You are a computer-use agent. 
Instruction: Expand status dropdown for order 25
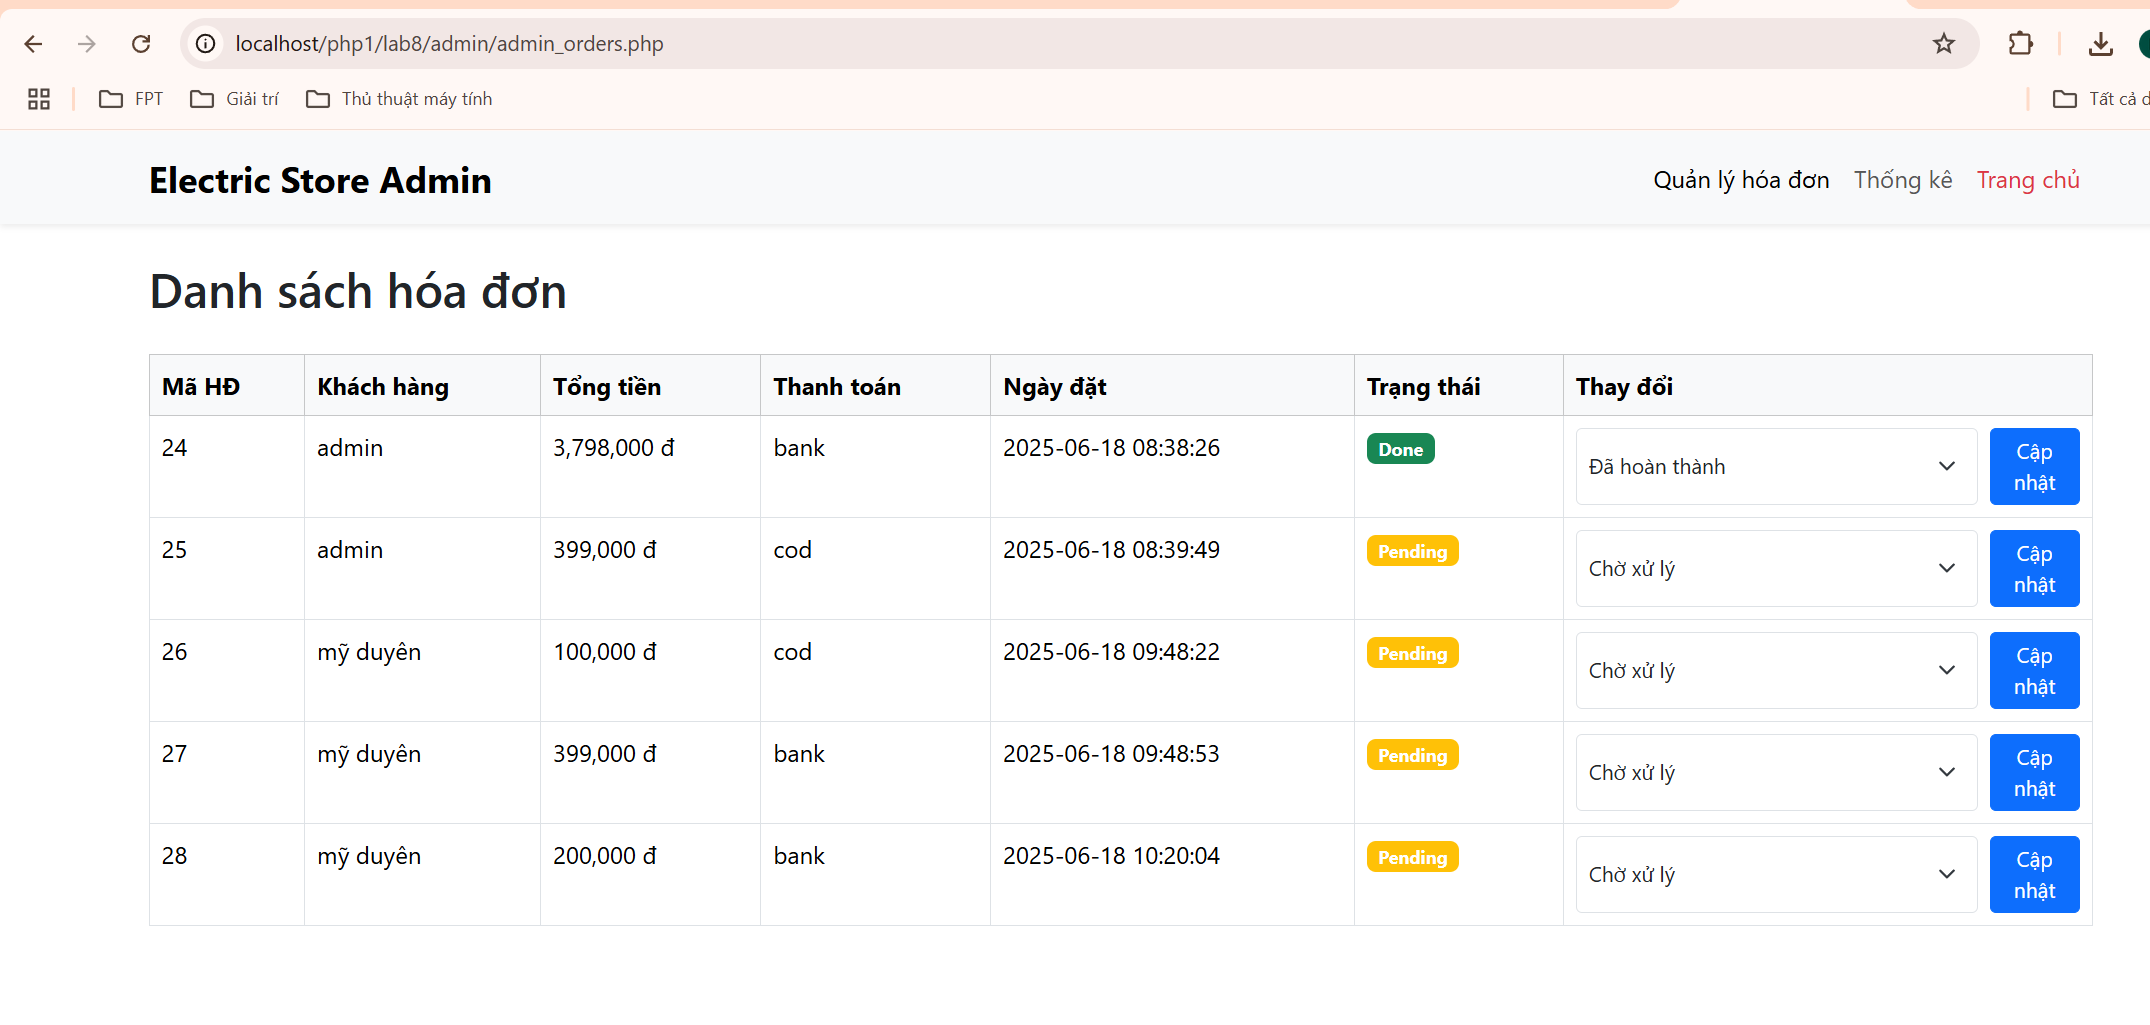point(1776,569)
